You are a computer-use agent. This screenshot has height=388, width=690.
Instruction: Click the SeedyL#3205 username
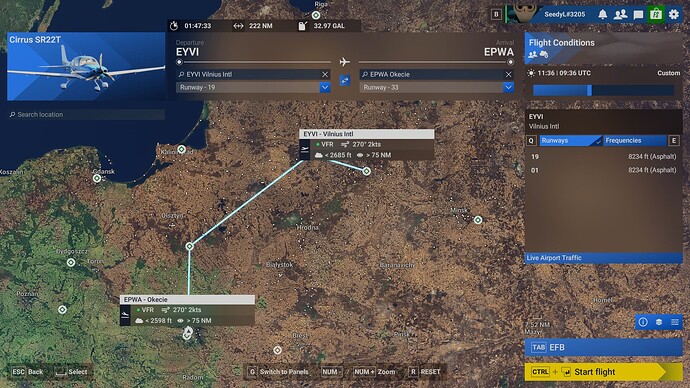point(565,15)
